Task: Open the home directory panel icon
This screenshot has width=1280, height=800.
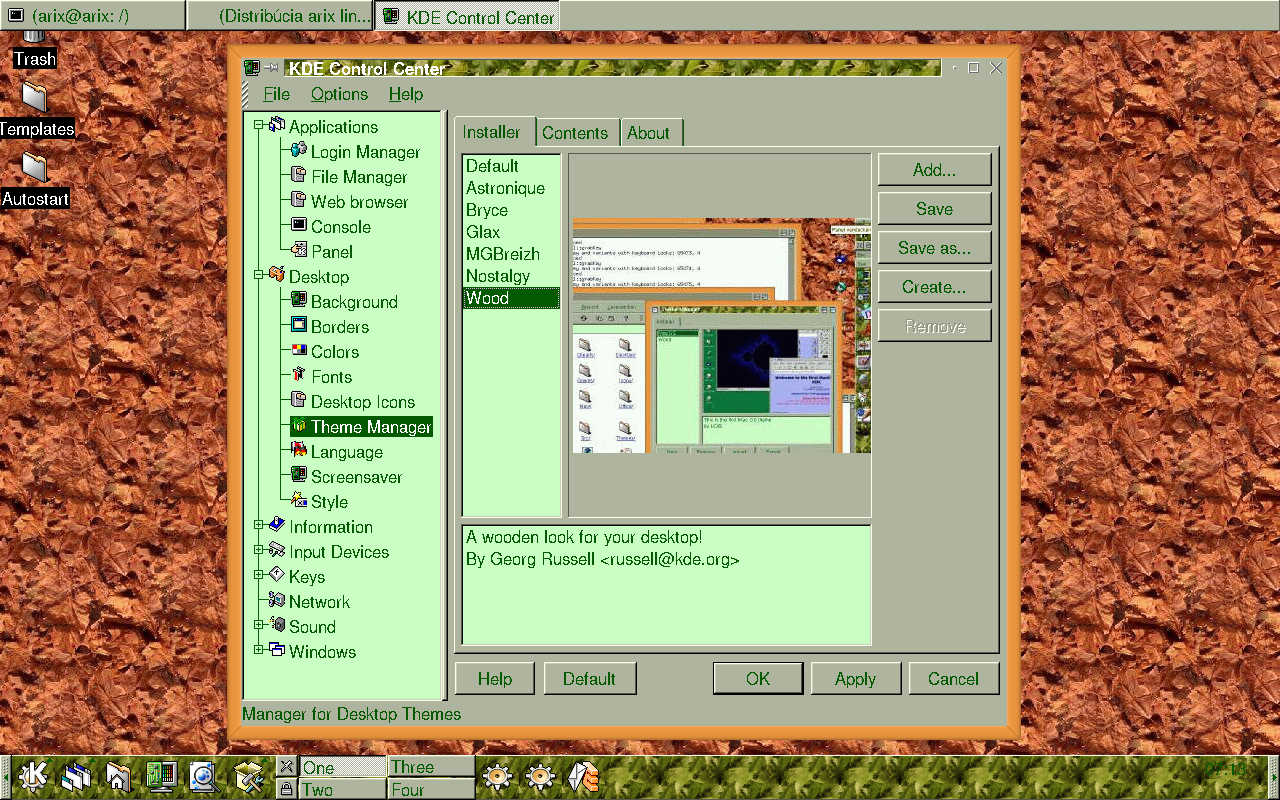Action: pos(119,777)
